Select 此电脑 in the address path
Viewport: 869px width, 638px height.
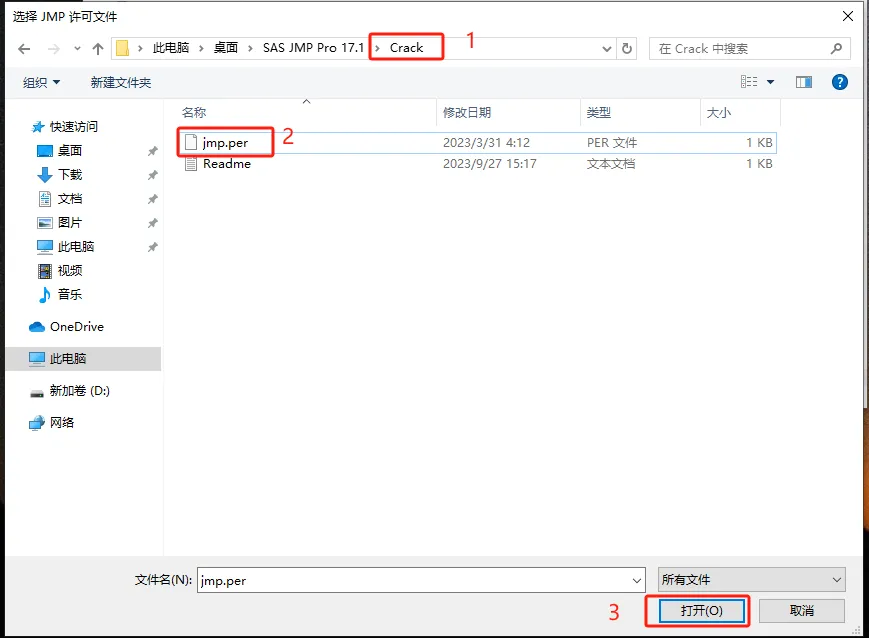point(171,48)
